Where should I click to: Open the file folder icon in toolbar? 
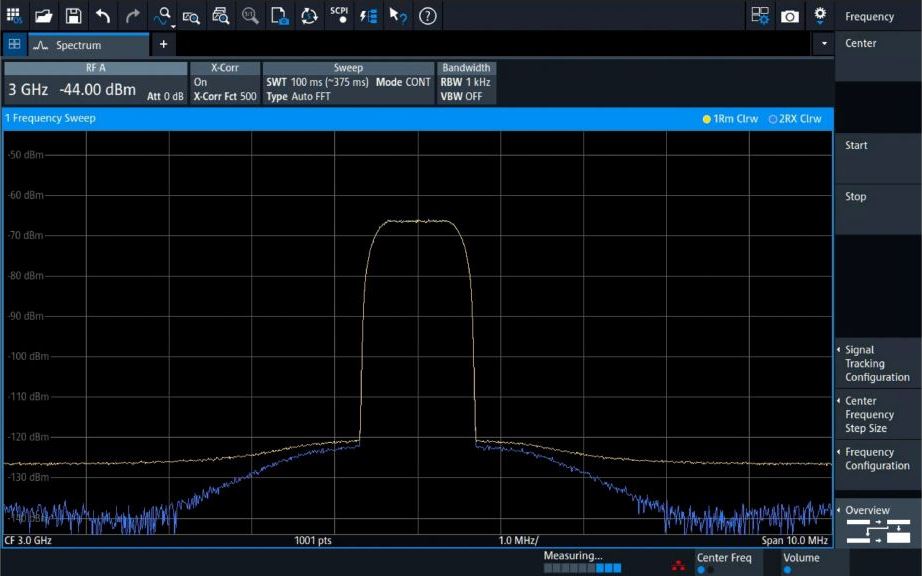pyautogui.click(x=43, y=16)
